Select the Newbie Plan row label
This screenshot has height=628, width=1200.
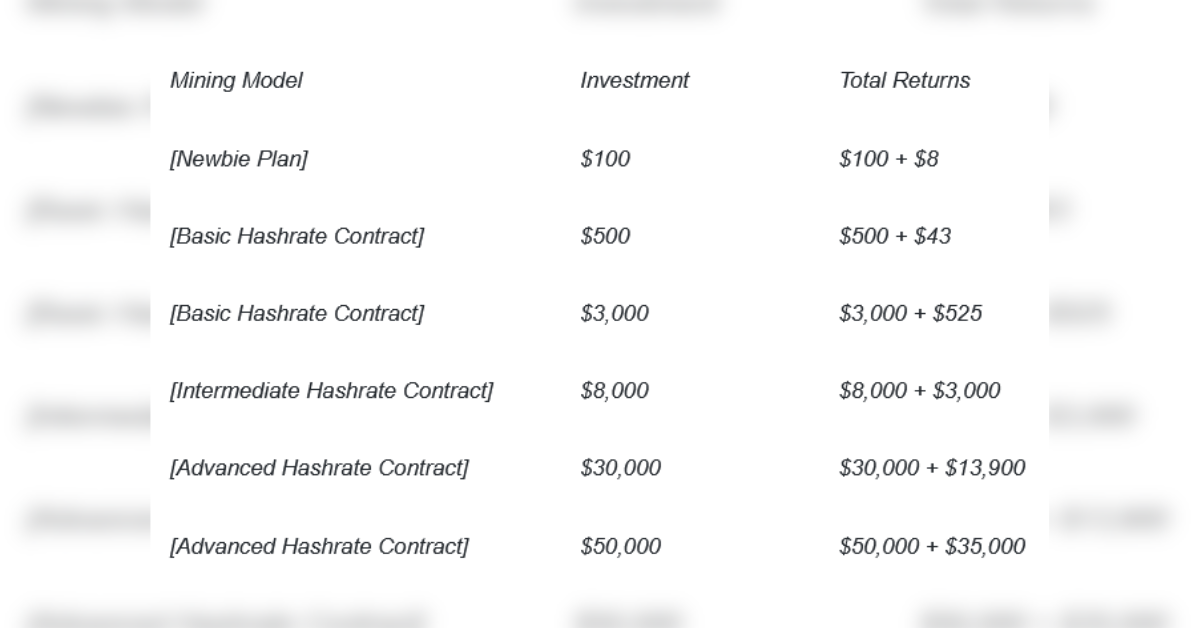[x=239, y=159]
